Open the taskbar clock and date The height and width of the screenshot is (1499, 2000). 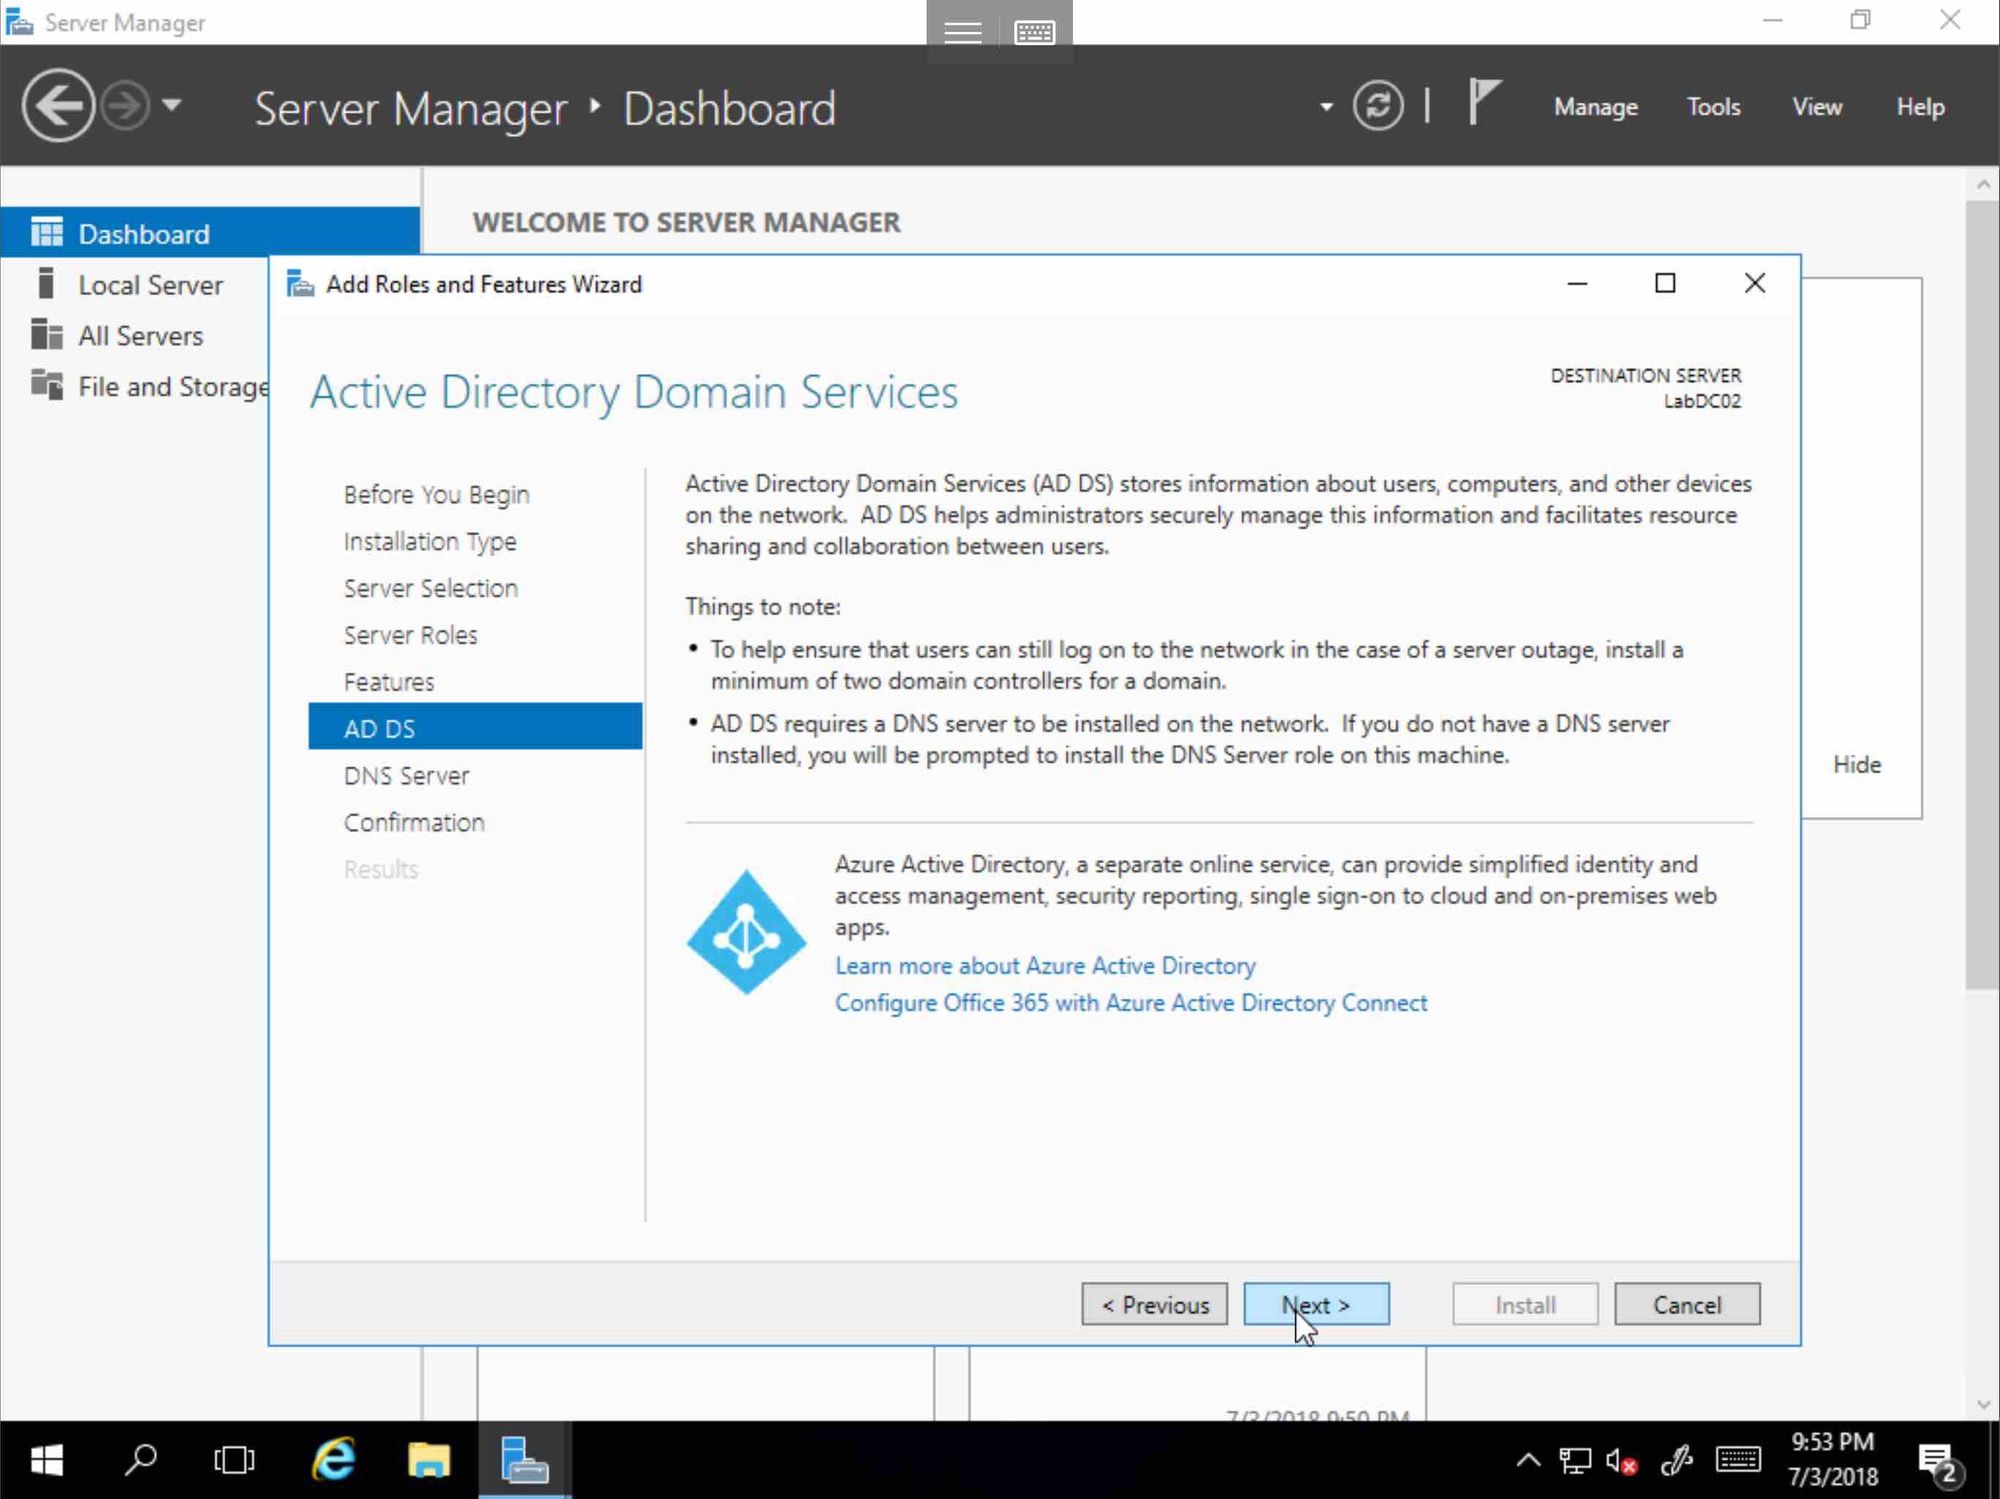(1833, 1460)
